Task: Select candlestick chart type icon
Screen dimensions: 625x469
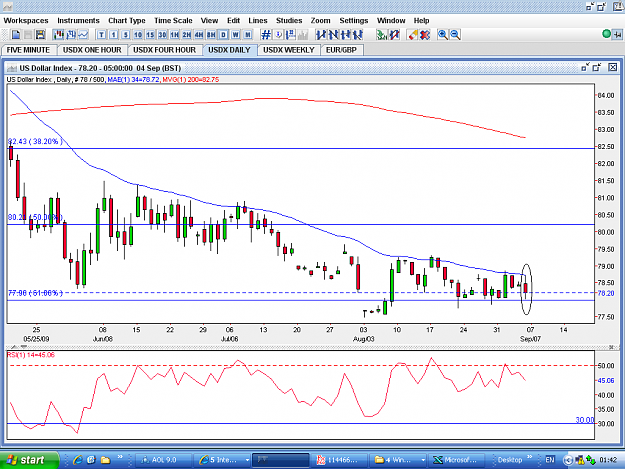Action: point(59,35)
